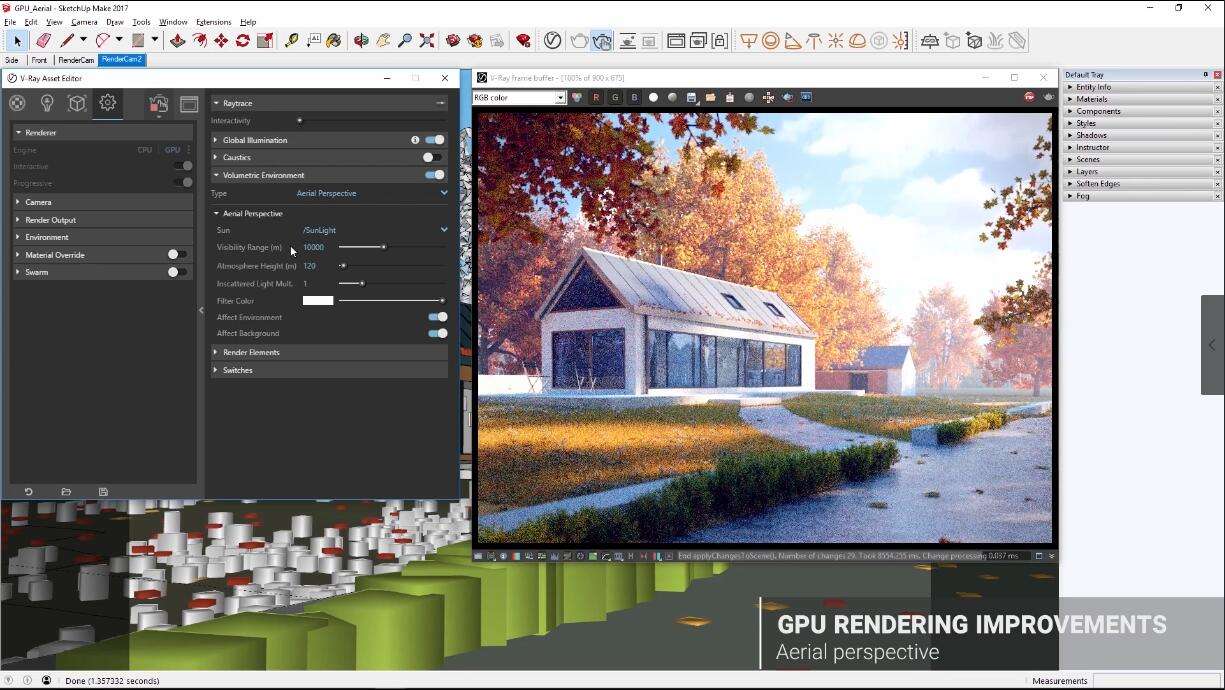This screenshot has height=690, width=1225.
Task: Expand the Camera rollout
Action: tap(39, 202)
